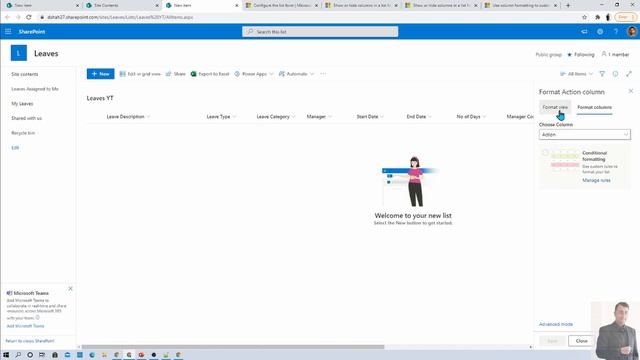Open the 1 member list
The height and width of the screenshot is (360, 640).
[616, 54]
